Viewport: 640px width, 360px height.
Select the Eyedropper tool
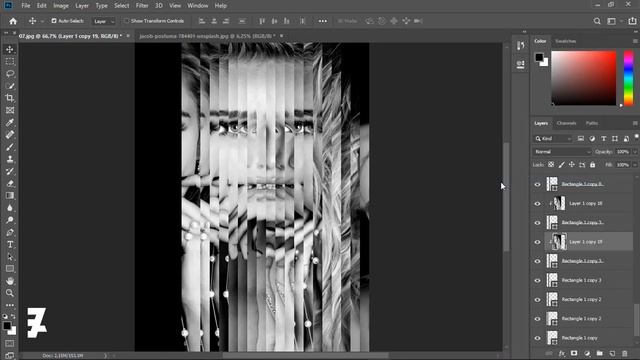click(x=10, y=122)
